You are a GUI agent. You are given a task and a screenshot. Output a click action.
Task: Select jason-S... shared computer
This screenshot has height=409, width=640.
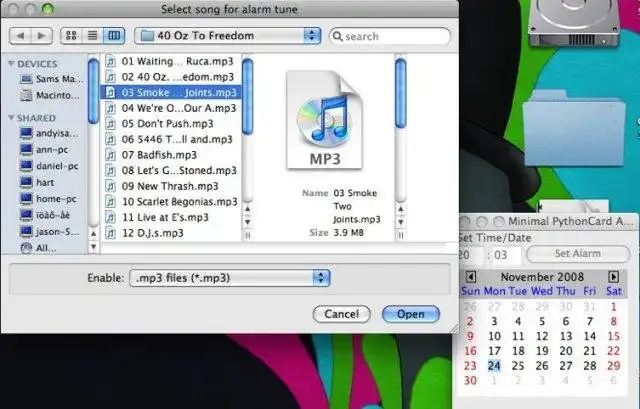(x=49, y=231)
